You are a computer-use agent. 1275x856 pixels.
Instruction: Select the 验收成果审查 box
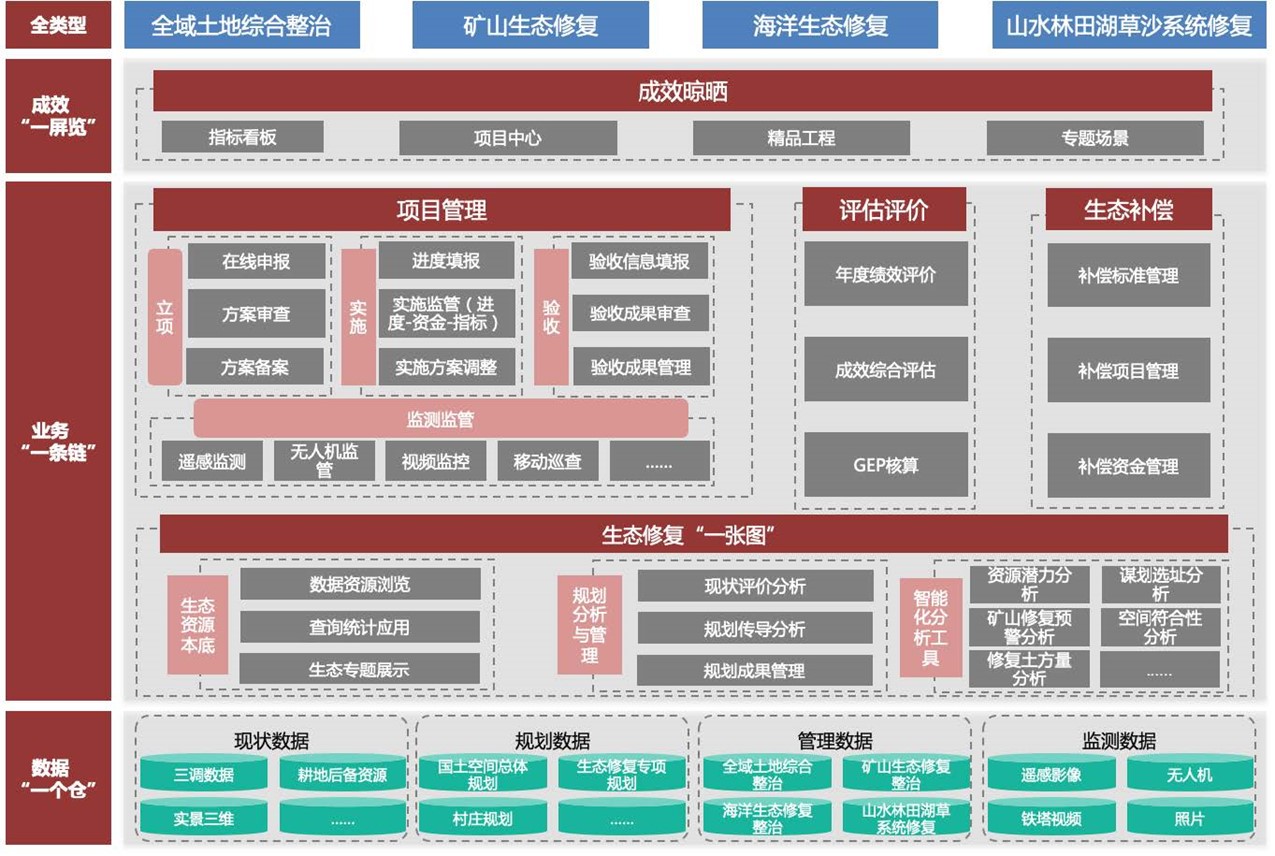640,314
